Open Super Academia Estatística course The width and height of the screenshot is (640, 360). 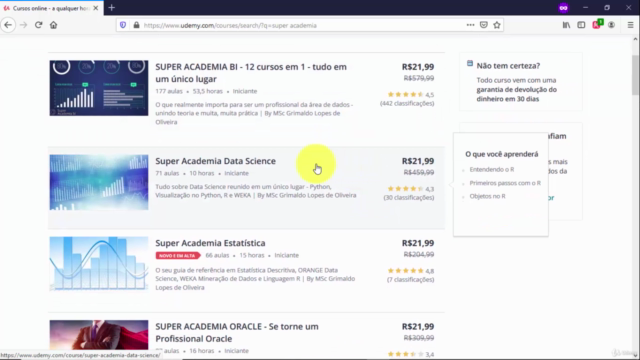tap(210, 243)
